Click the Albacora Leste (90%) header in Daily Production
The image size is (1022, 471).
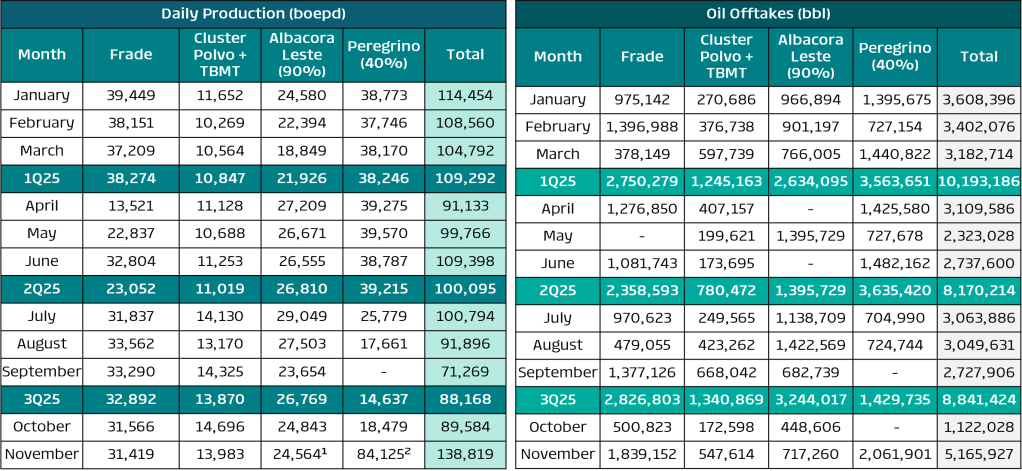click(303, 55)
